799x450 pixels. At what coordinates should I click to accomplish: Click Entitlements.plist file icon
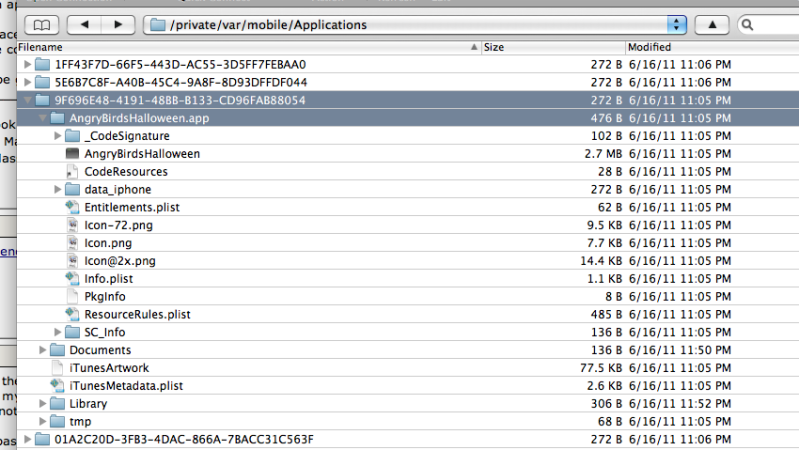(x=72, y=207)
